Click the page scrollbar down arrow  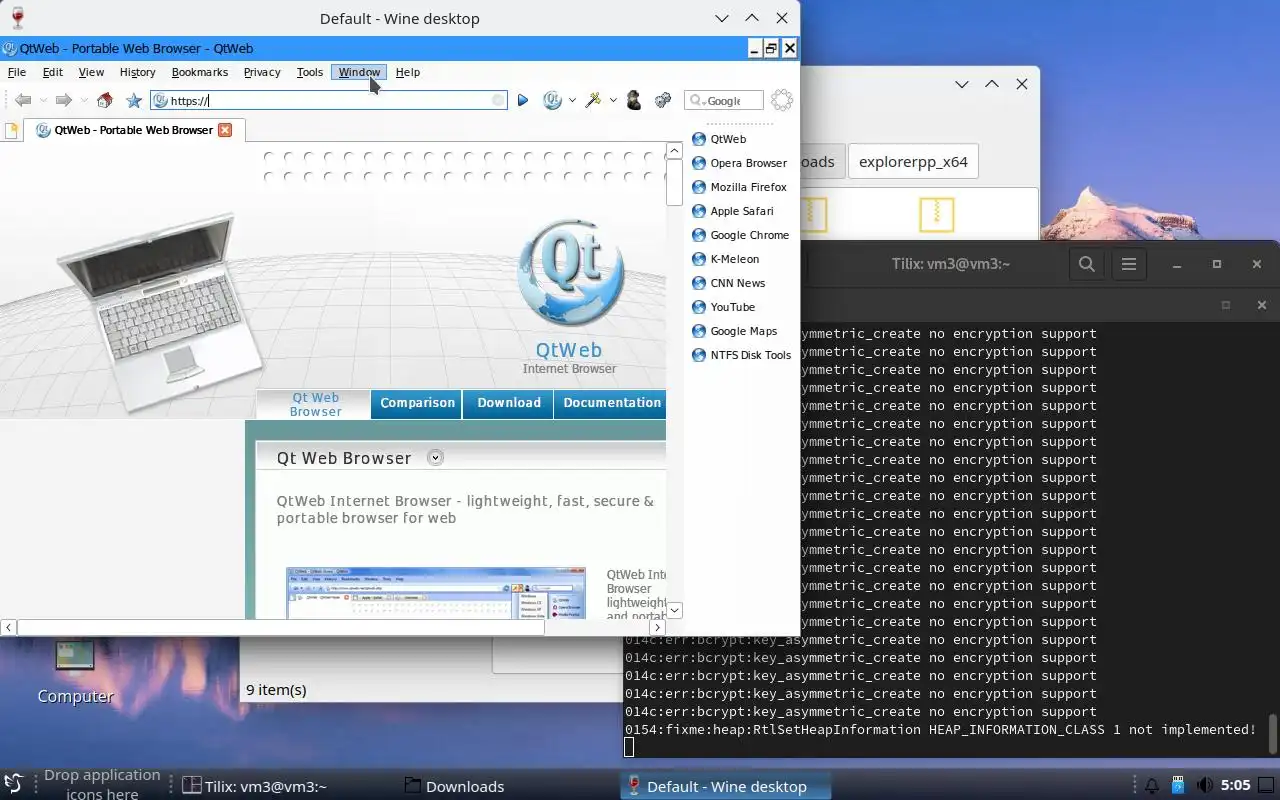pyautogui.click(x=674, y=610)
